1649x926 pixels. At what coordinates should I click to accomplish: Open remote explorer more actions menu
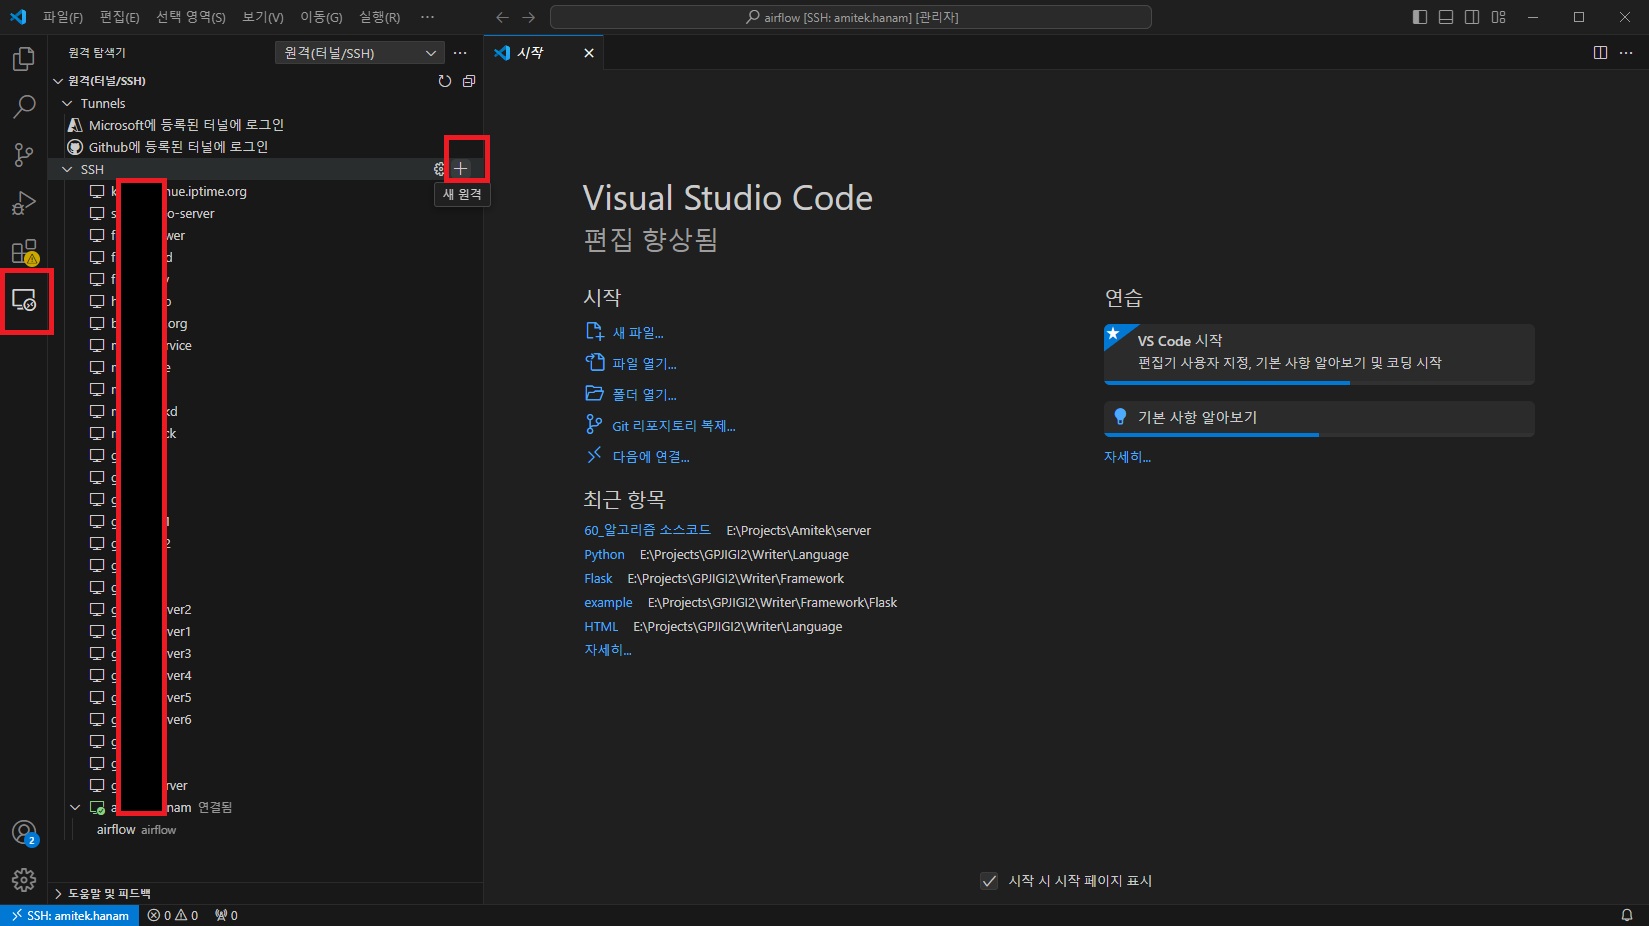(x=460, y=53)
